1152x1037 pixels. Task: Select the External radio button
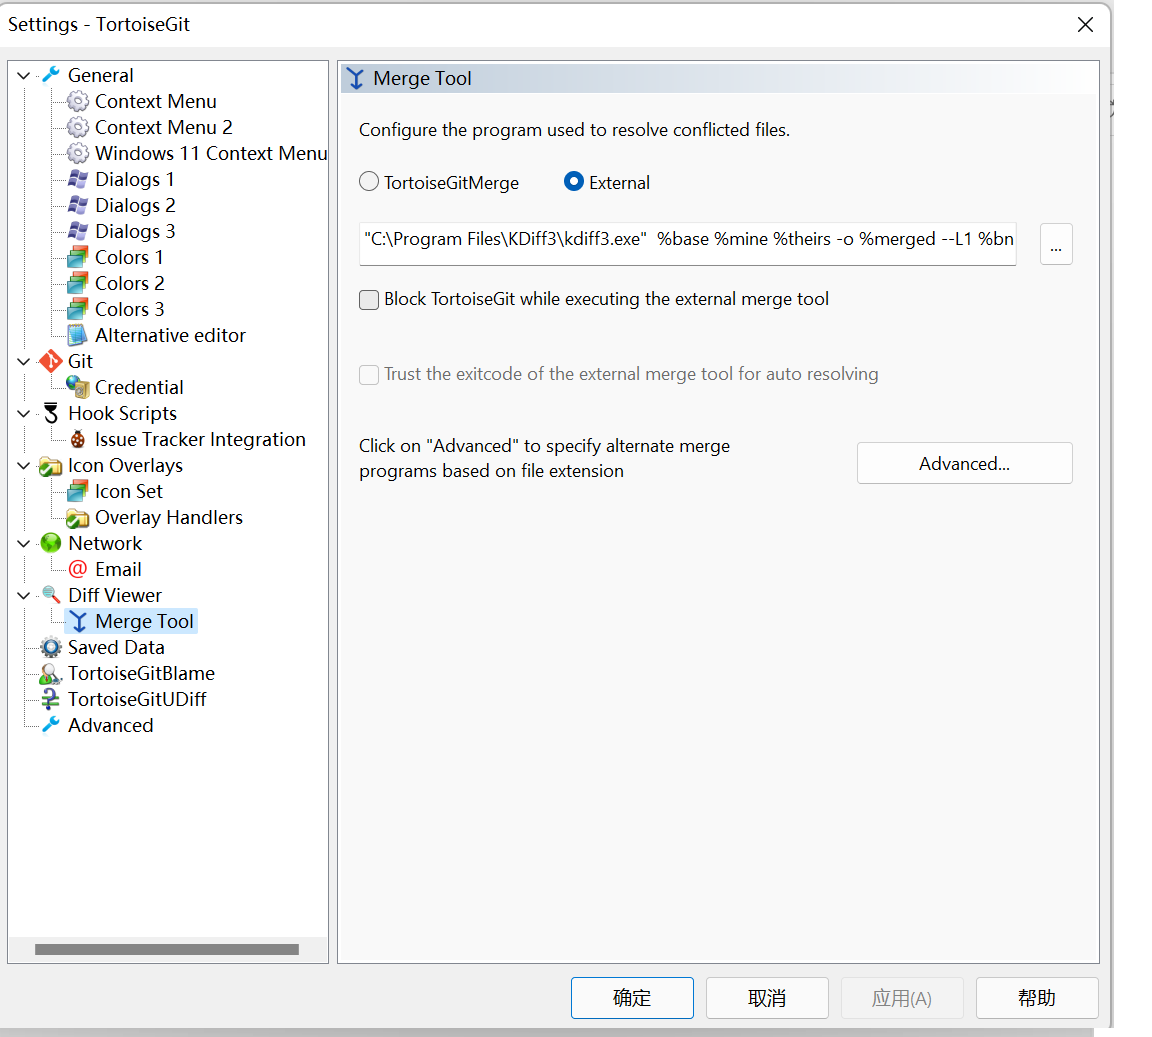point(574,182)
